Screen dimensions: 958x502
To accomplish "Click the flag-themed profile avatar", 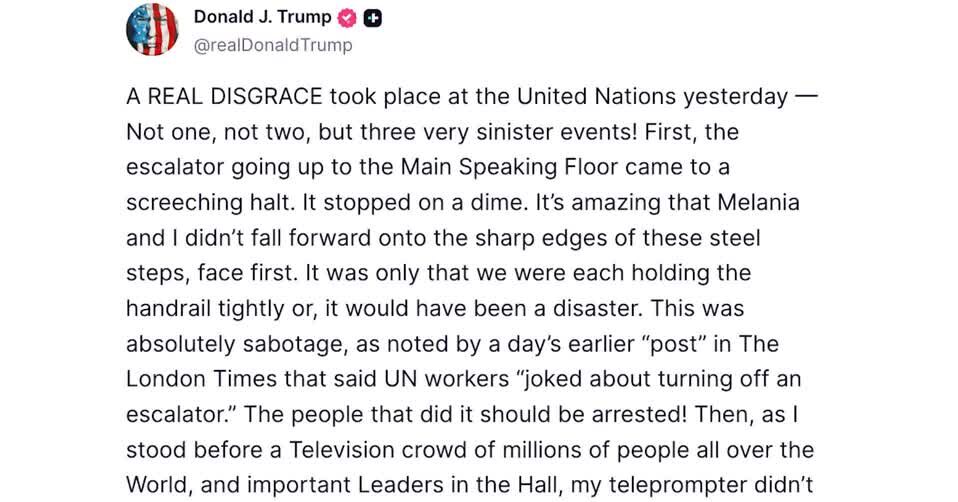I will (x=152, y=30).
